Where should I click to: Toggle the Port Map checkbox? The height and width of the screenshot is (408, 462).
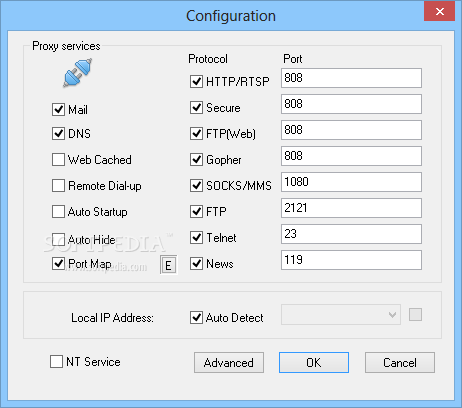58,263
